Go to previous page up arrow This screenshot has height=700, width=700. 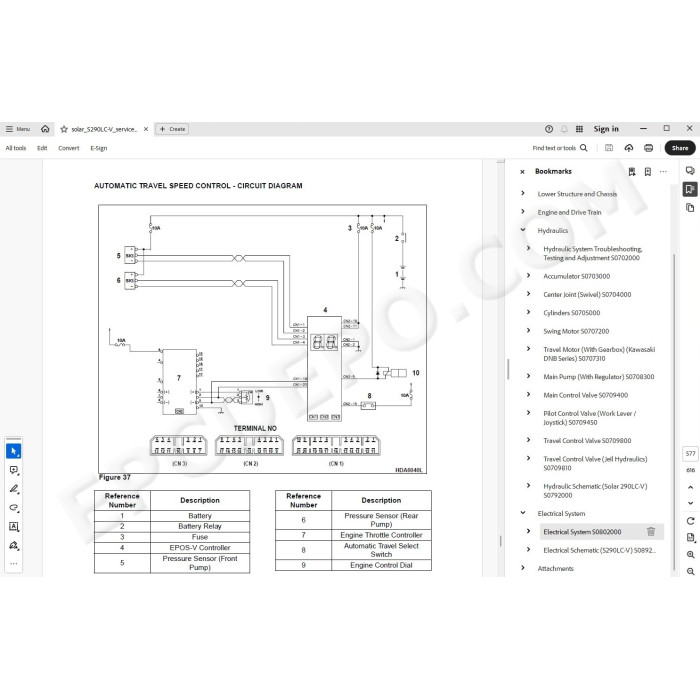[x=690, y=487]
